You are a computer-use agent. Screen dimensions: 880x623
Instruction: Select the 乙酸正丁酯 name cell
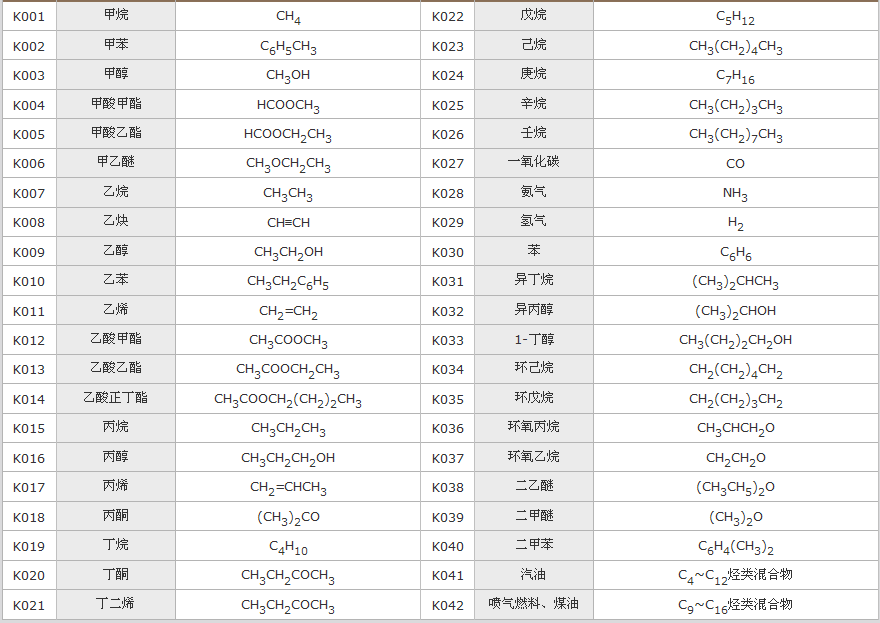pos(116,399)
